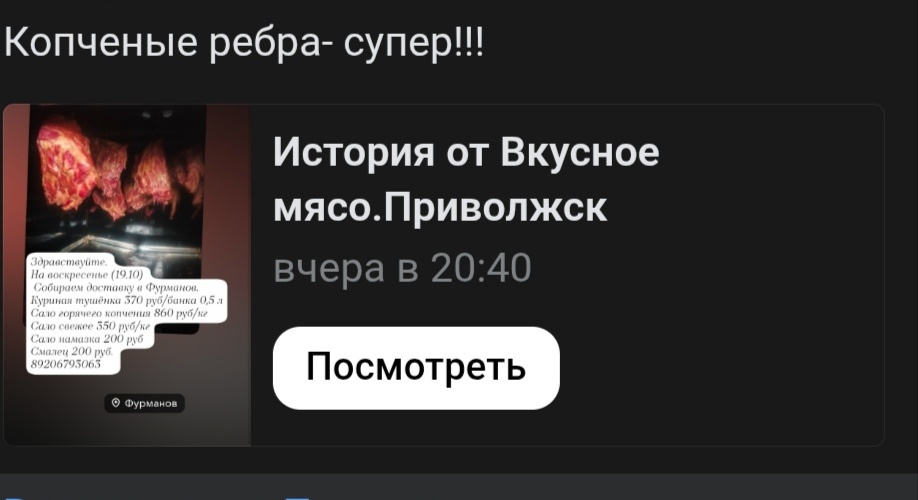Image resolution: width=918 pixels, height=500 pixels.
Task: Open the Фурманов location tag
Action: [145, 403]
